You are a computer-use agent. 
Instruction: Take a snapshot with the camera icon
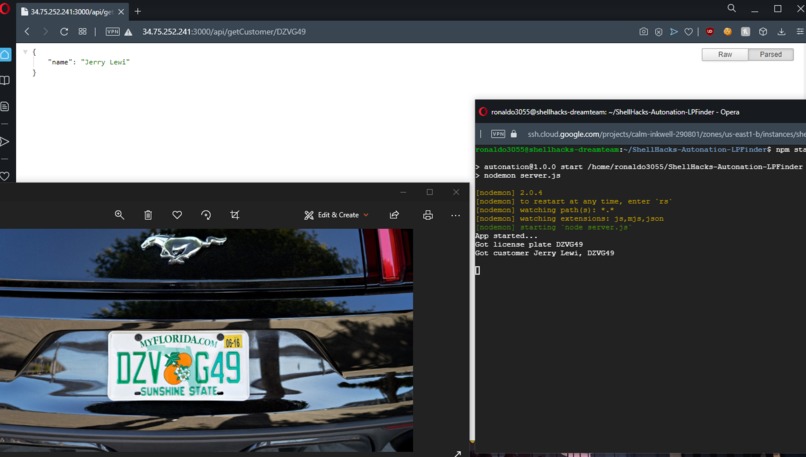[x=644, y=31]
